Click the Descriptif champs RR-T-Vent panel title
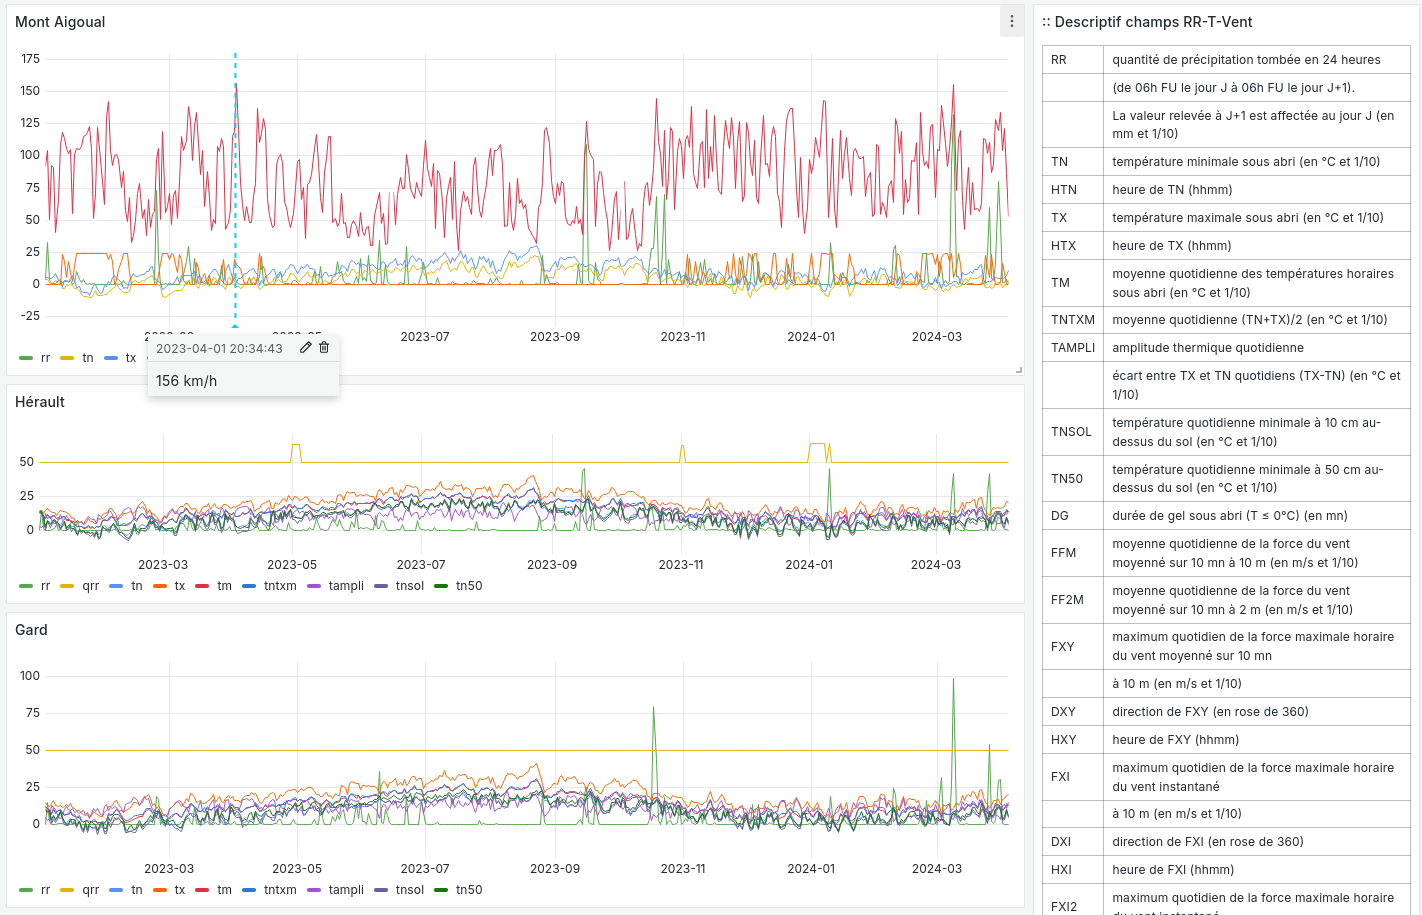The width and height of the screenshot is (1422, 915). pyautogui.click(x=1148, y=21)
